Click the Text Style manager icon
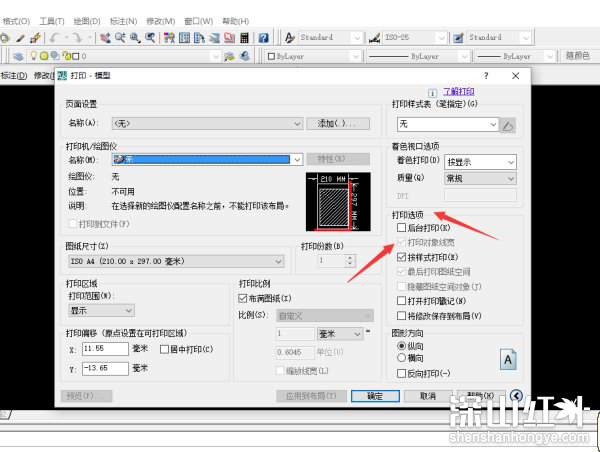600x452 pixels. pos(290,38)
